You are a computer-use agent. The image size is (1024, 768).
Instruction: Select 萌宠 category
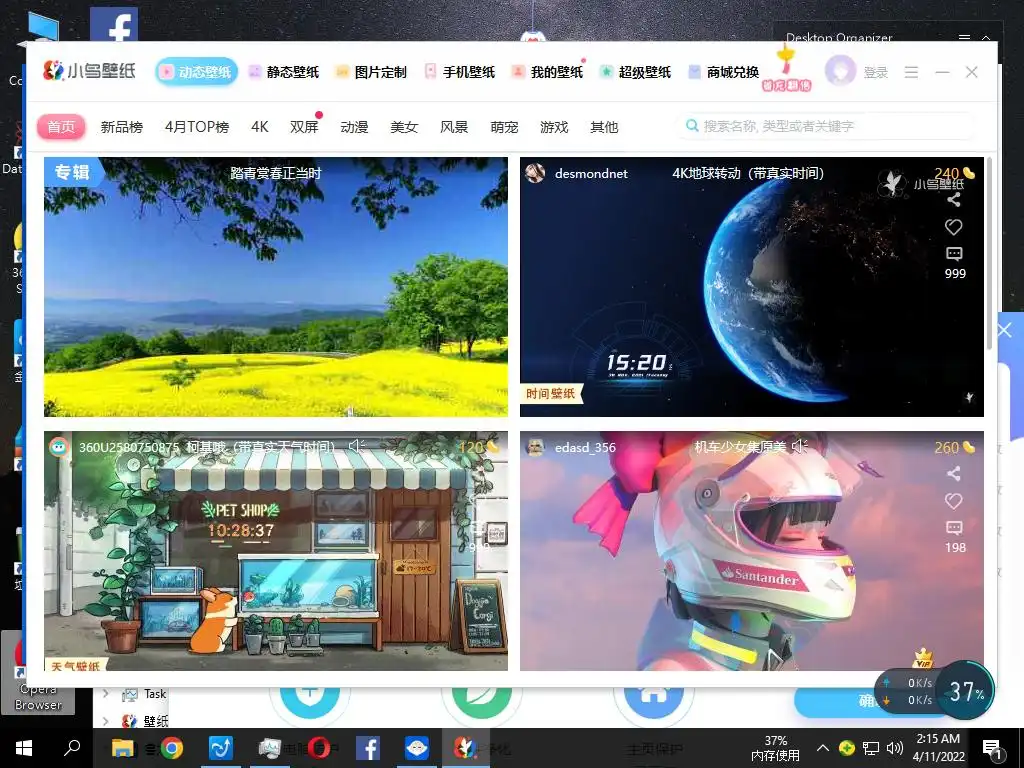[x=504, y=127]
